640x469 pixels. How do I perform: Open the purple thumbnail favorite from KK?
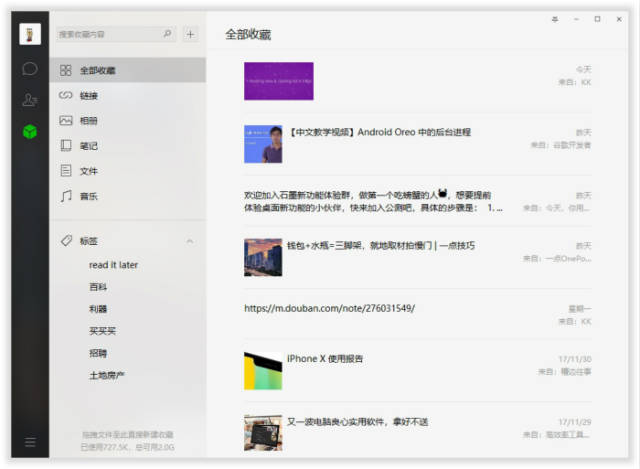[x=279, y=81]
